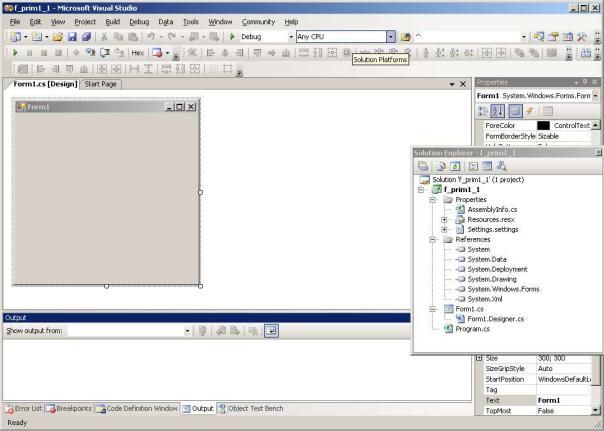Image resolution: width=604 pixels, height=431 pixels.
Task: Show Properties list in the Properties panel
Action: [515, 111]
